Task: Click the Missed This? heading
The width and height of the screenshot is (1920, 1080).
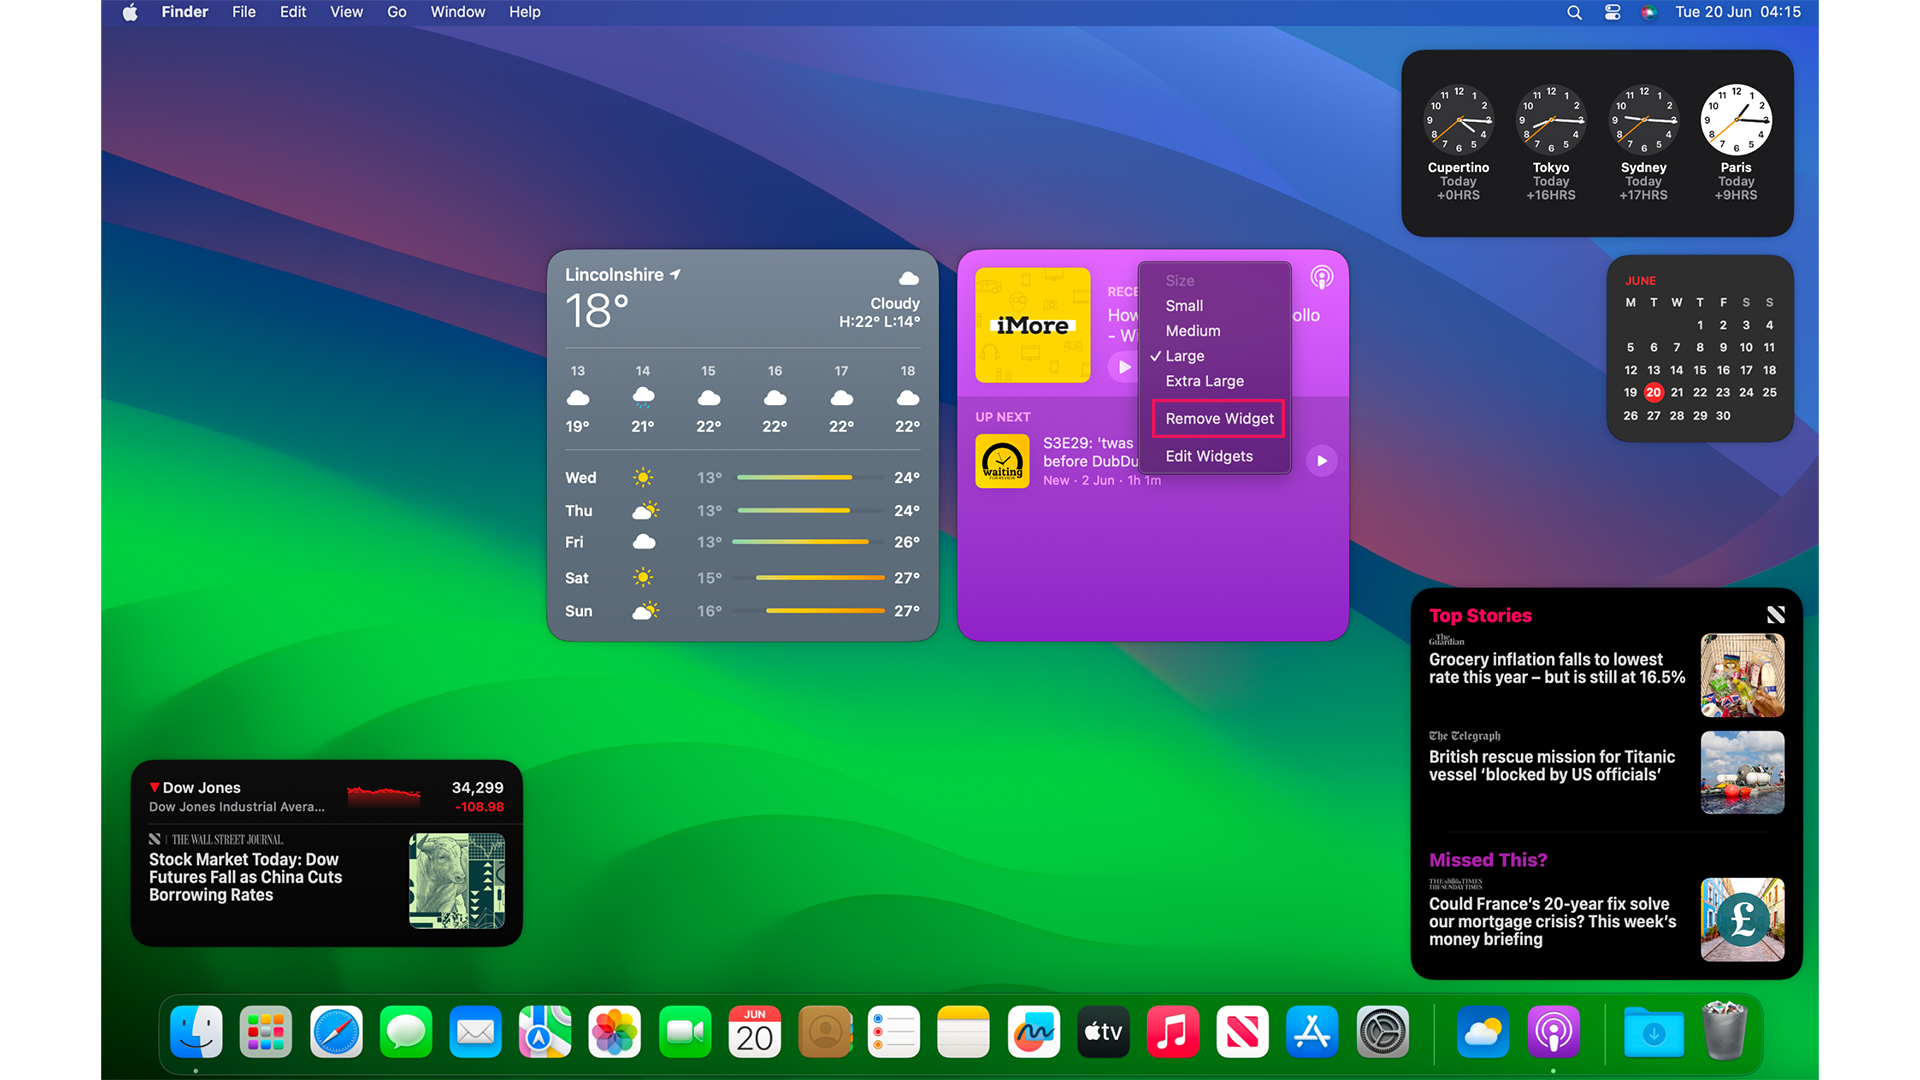Action: 1488,860
